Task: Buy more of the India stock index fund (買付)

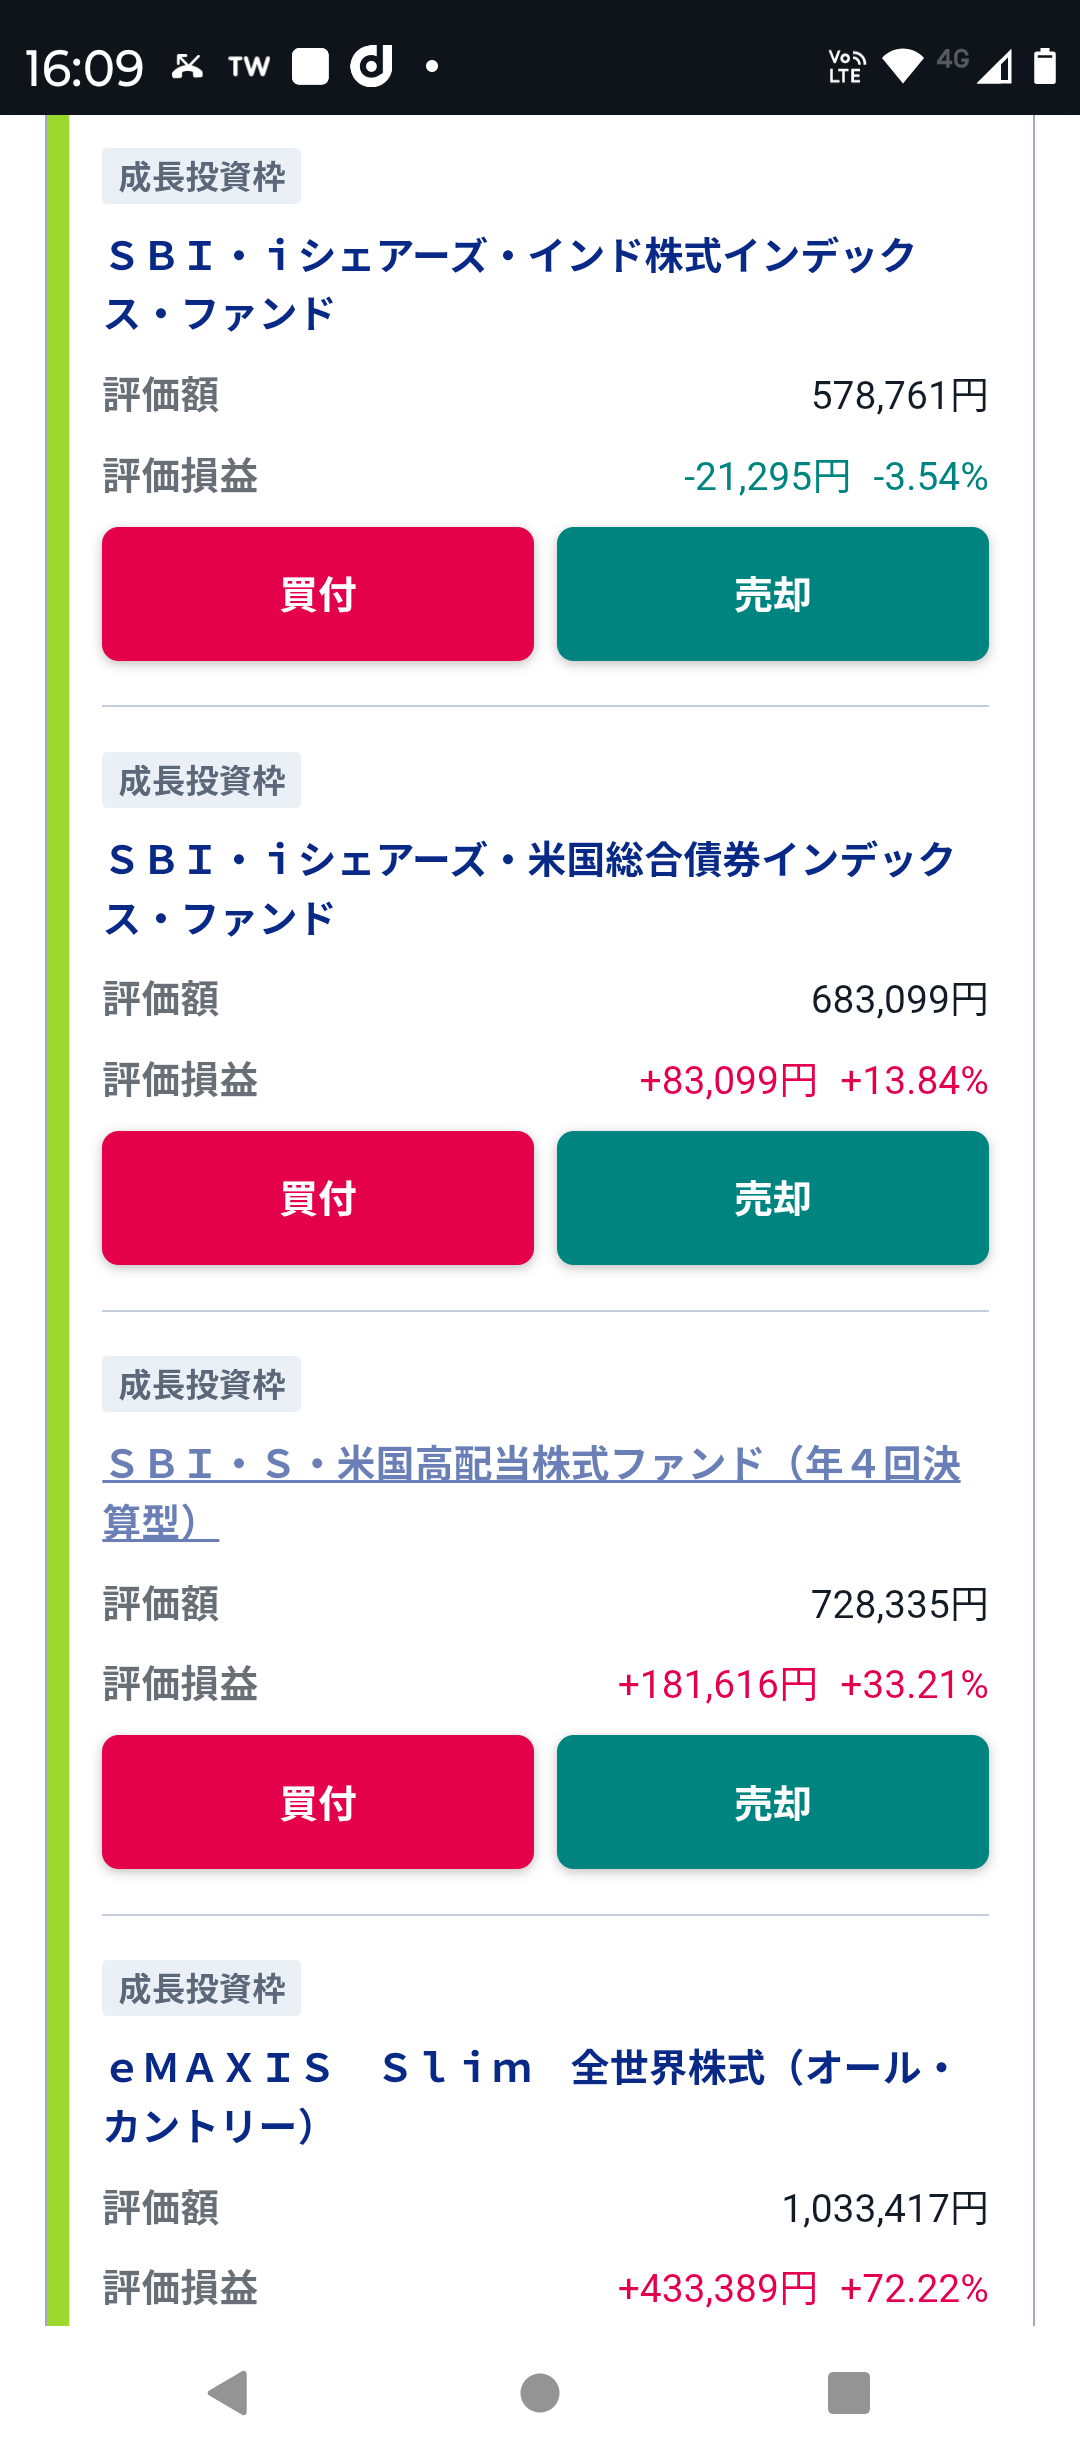Action: click(x=318, y=594)
